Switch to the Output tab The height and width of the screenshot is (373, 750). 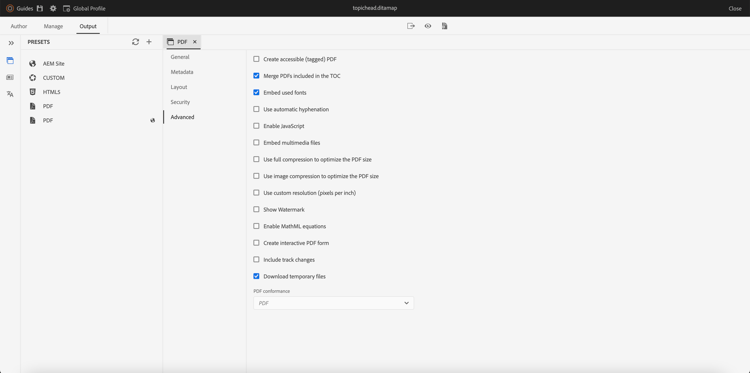coord(88,26)
